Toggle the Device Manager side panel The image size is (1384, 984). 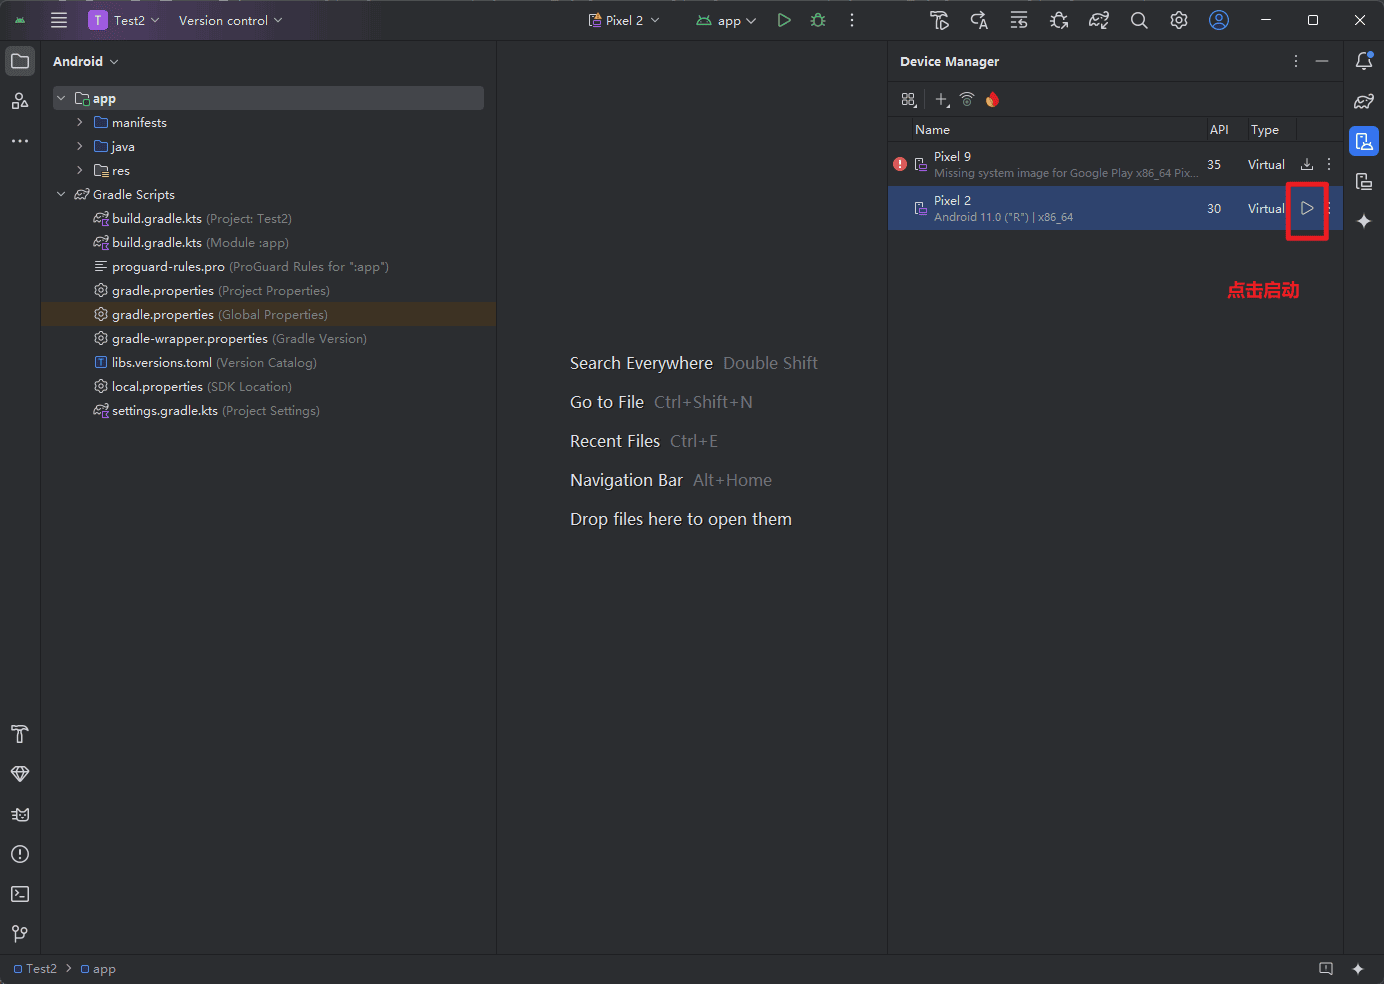coord(1364,141)
